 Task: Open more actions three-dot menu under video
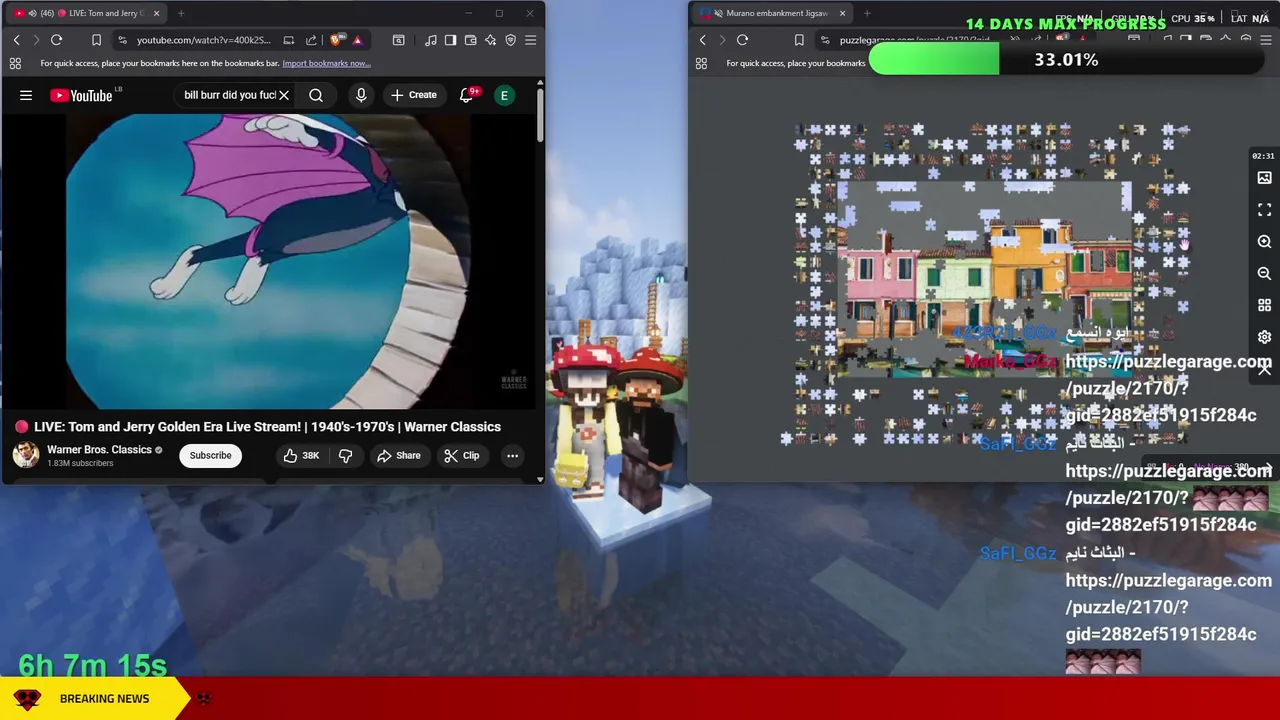point(512,456)
